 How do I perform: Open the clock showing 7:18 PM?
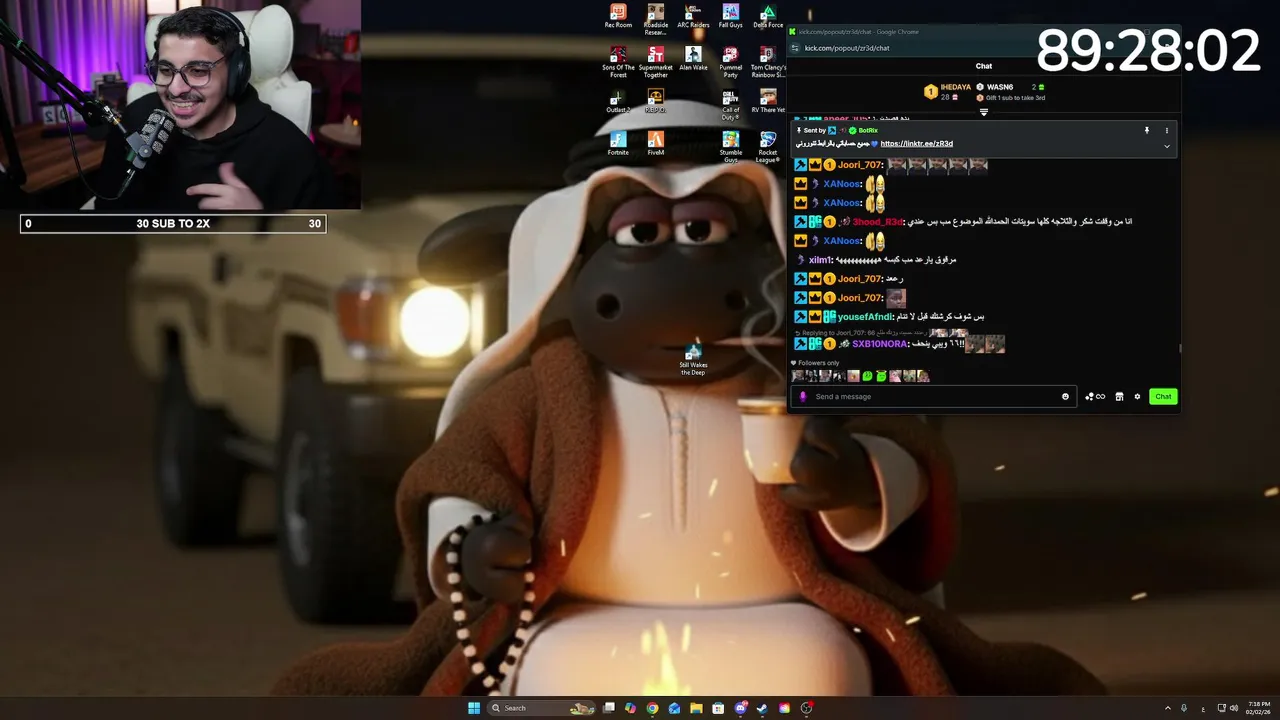coord(1258,708)
